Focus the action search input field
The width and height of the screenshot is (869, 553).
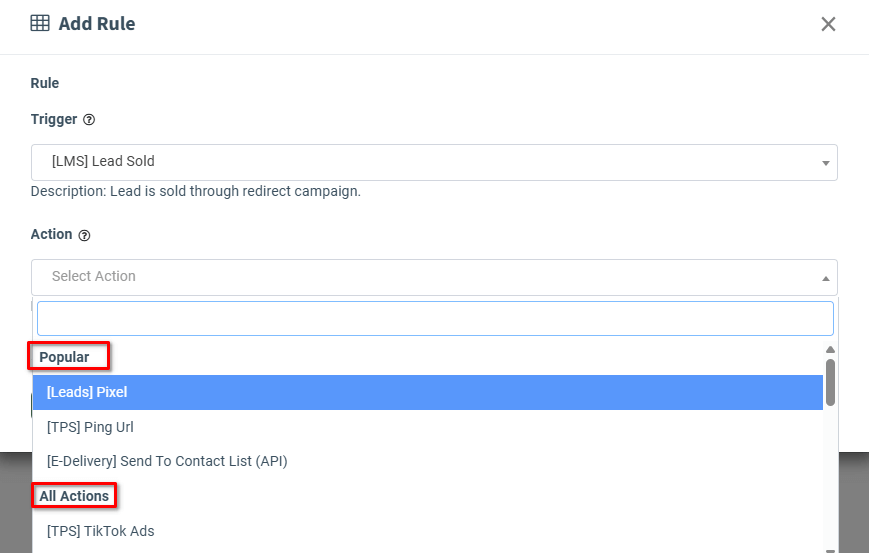click(x=435, y=319)
